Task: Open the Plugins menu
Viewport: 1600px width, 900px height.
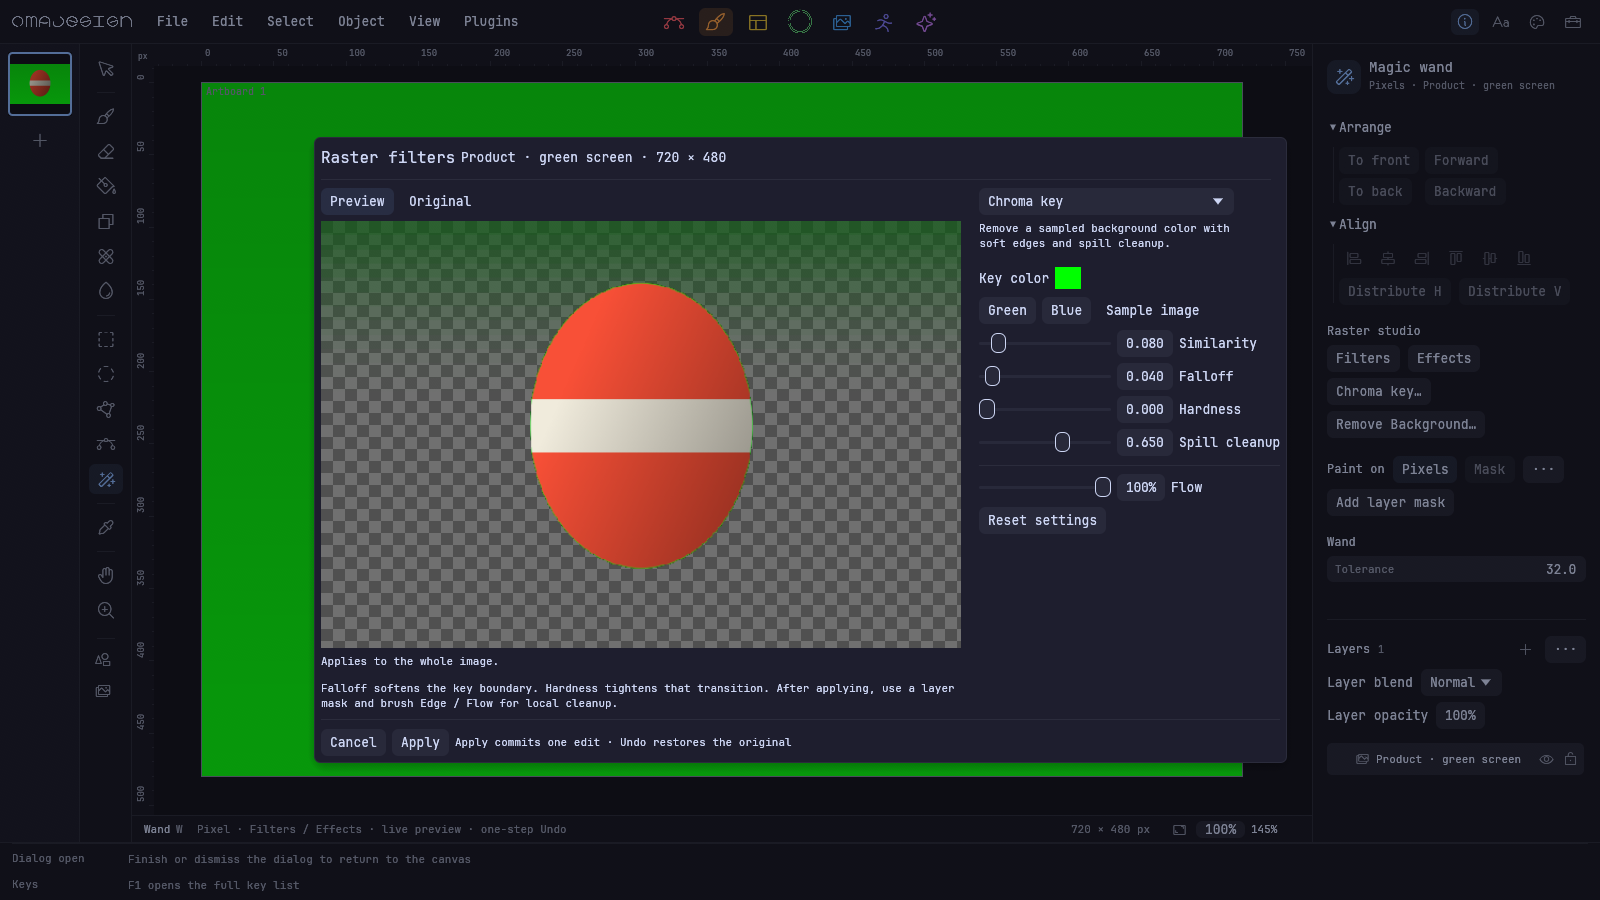Action: 491,21
